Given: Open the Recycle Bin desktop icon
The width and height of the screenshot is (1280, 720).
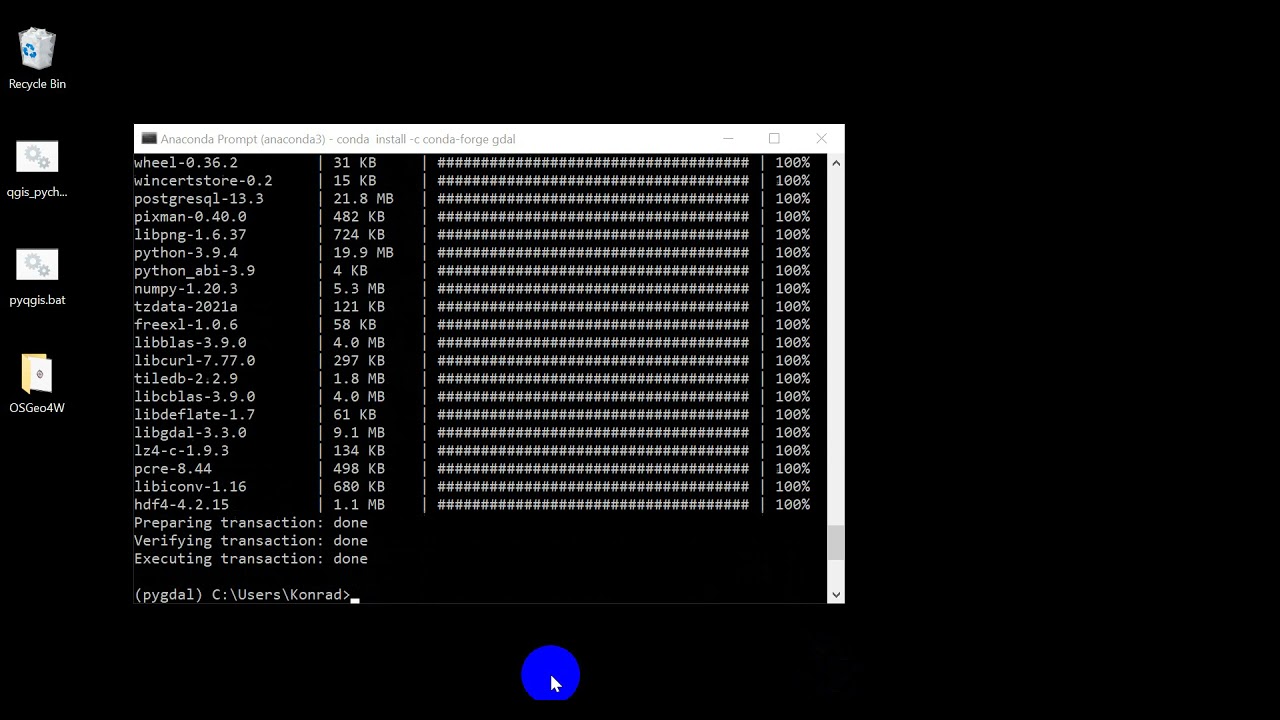Looking at the screenshot, I should (37, 59).
